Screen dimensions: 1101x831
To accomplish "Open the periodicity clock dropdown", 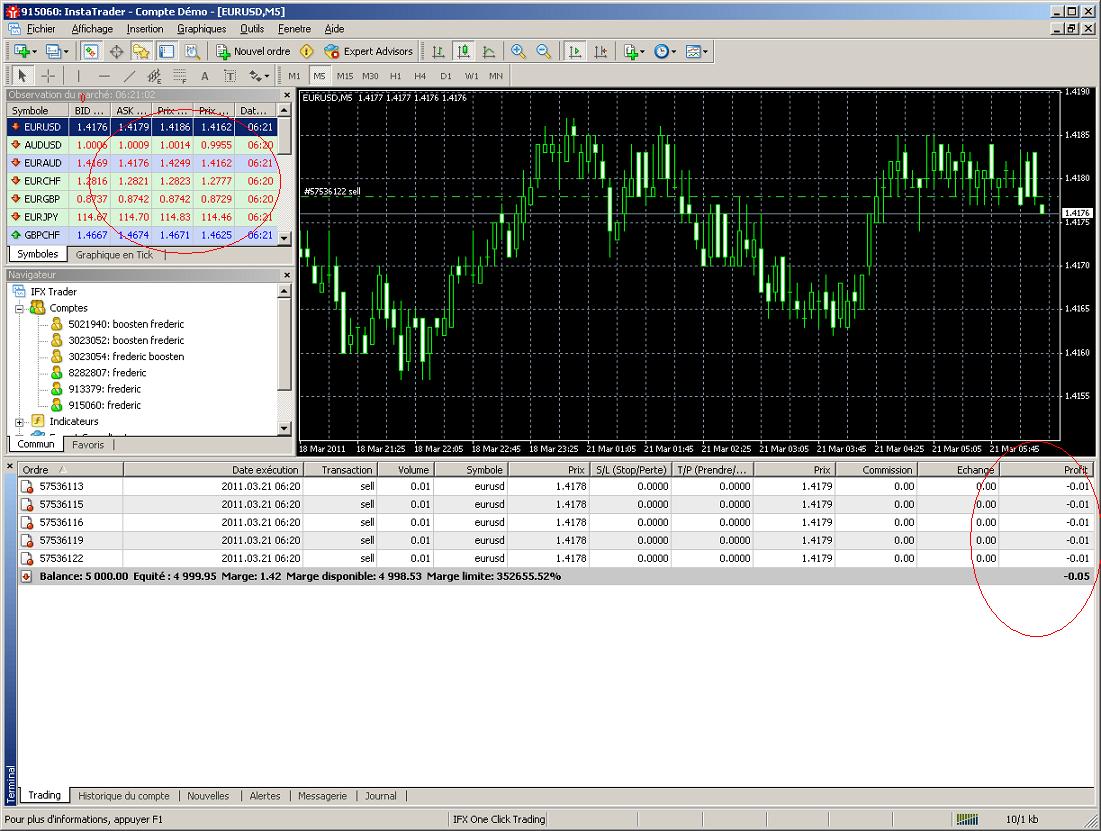I will click(665, 51).
